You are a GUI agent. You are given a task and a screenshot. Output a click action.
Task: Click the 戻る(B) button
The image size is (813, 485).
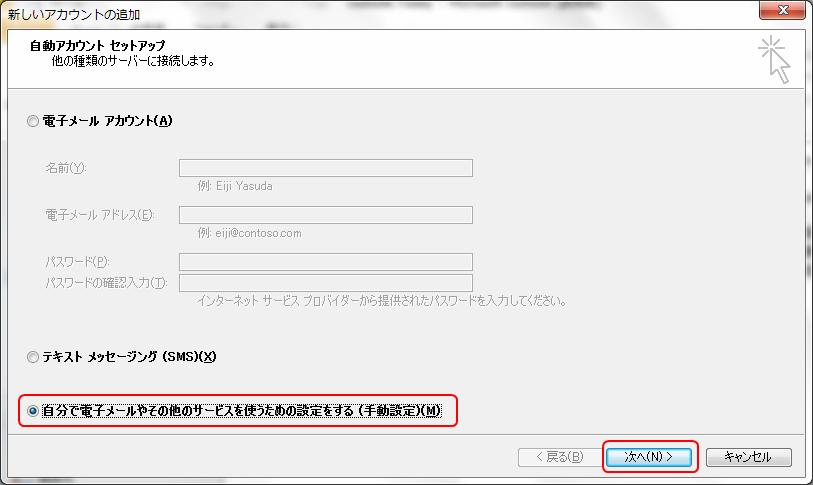pyautogui.click(x=559, y=457)
